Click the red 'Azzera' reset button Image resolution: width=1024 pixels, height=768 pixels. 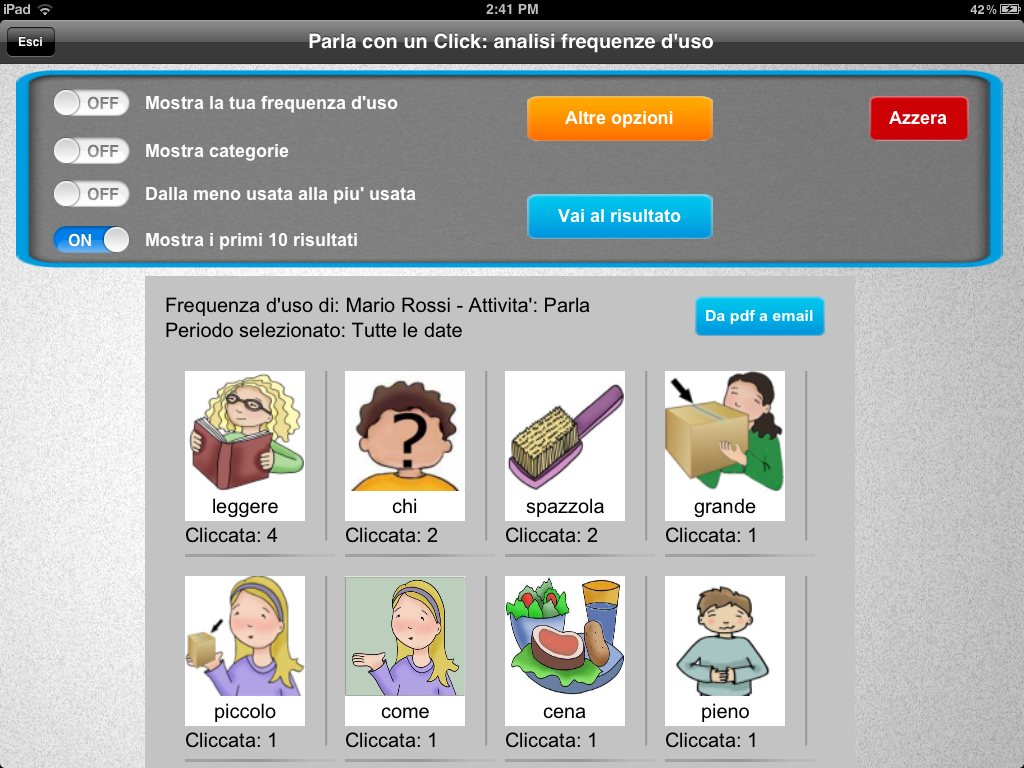click(x=918, y=118)
